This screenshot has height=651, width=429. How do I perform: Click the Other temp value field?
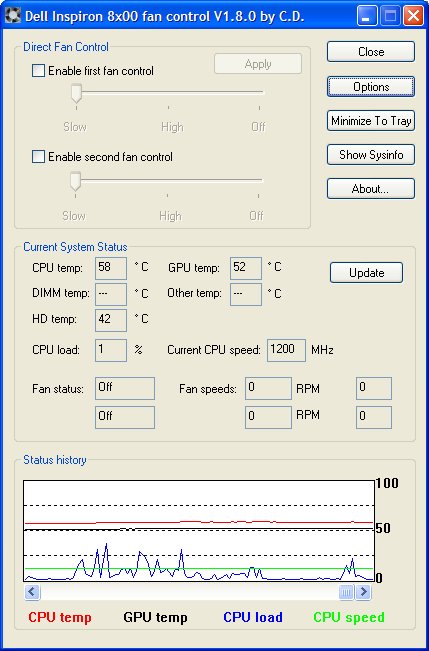(246, 294)
